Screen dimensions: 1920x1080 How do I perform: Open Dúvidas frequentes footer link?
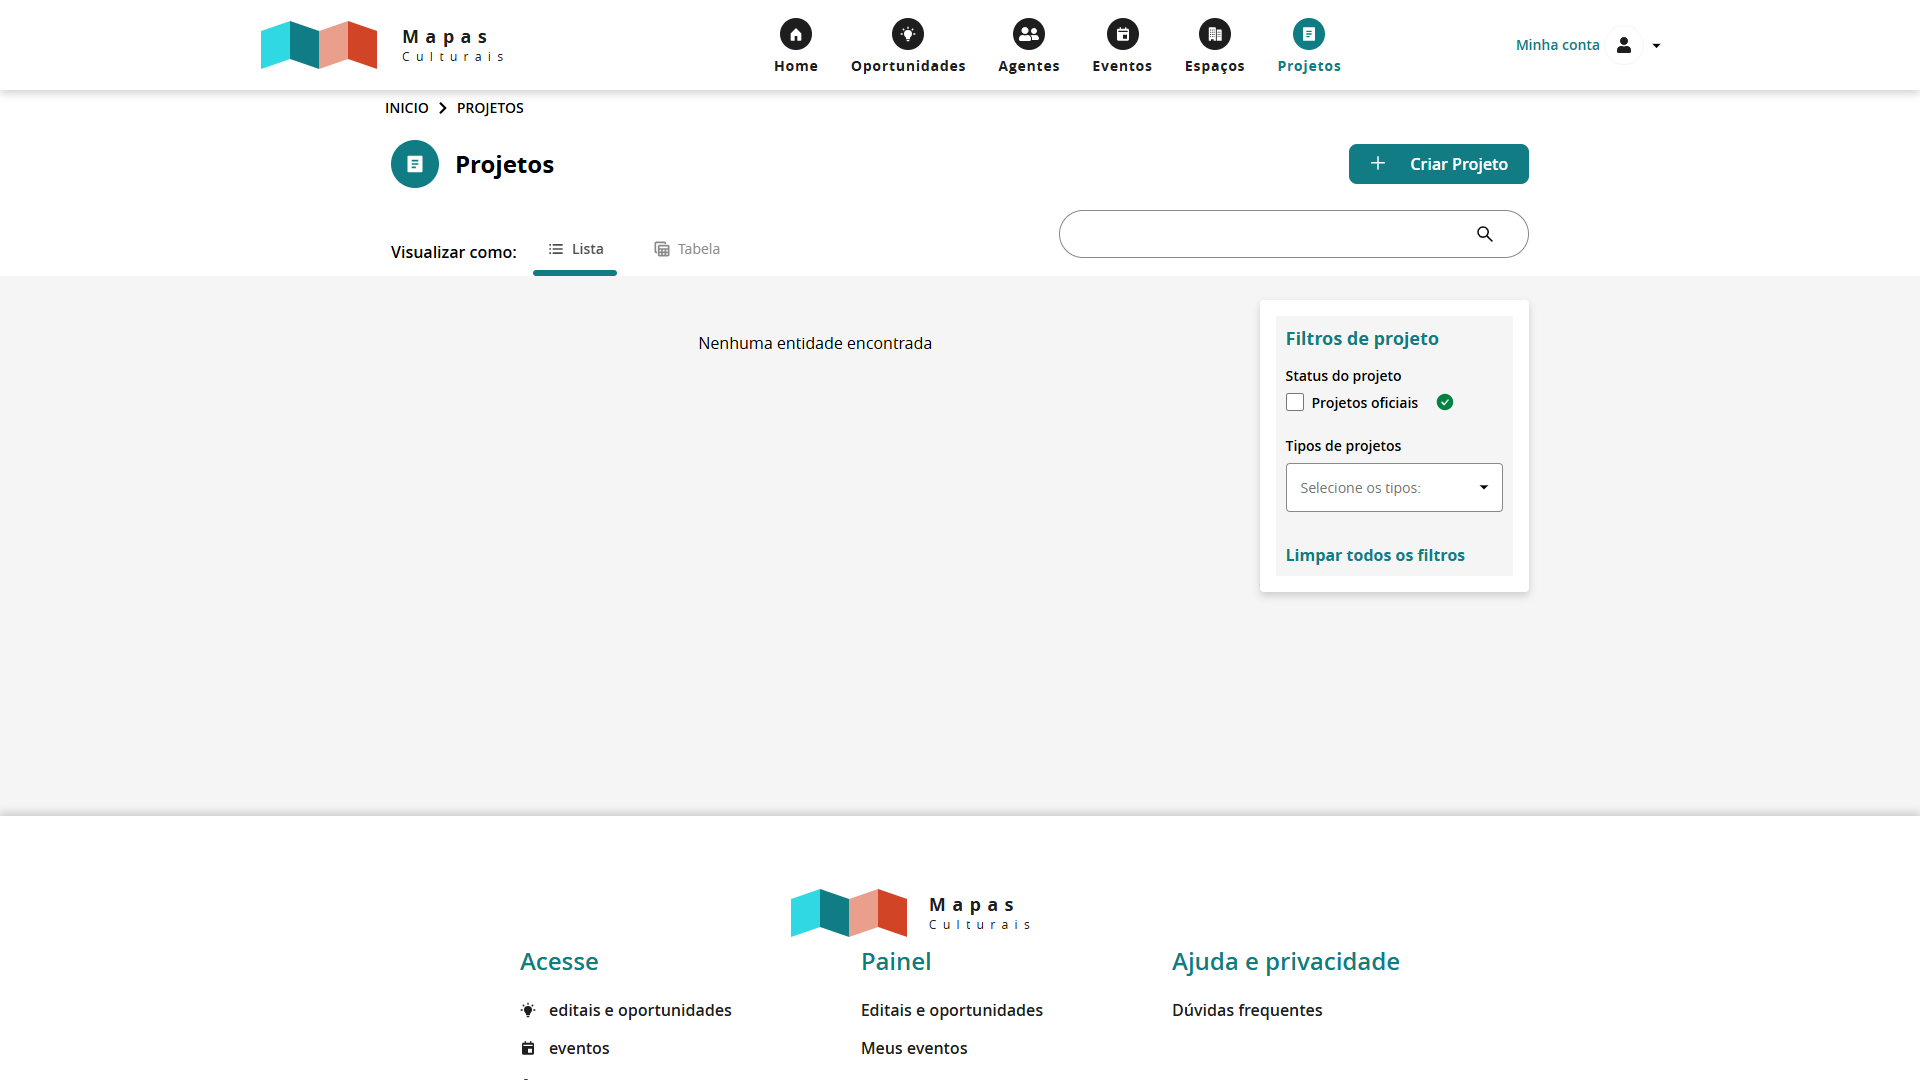(x=1246, y=1010)
